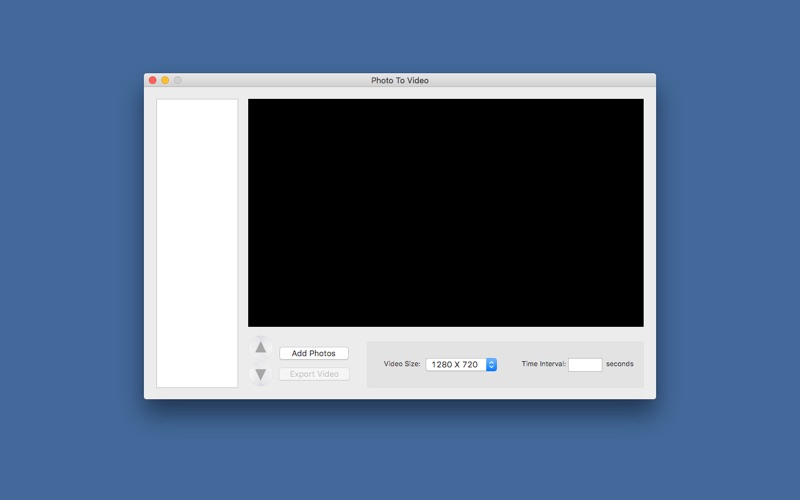This screenshot has height=500, width=800.
Task: Click the move photo up arrow
Action: (261, 347)
